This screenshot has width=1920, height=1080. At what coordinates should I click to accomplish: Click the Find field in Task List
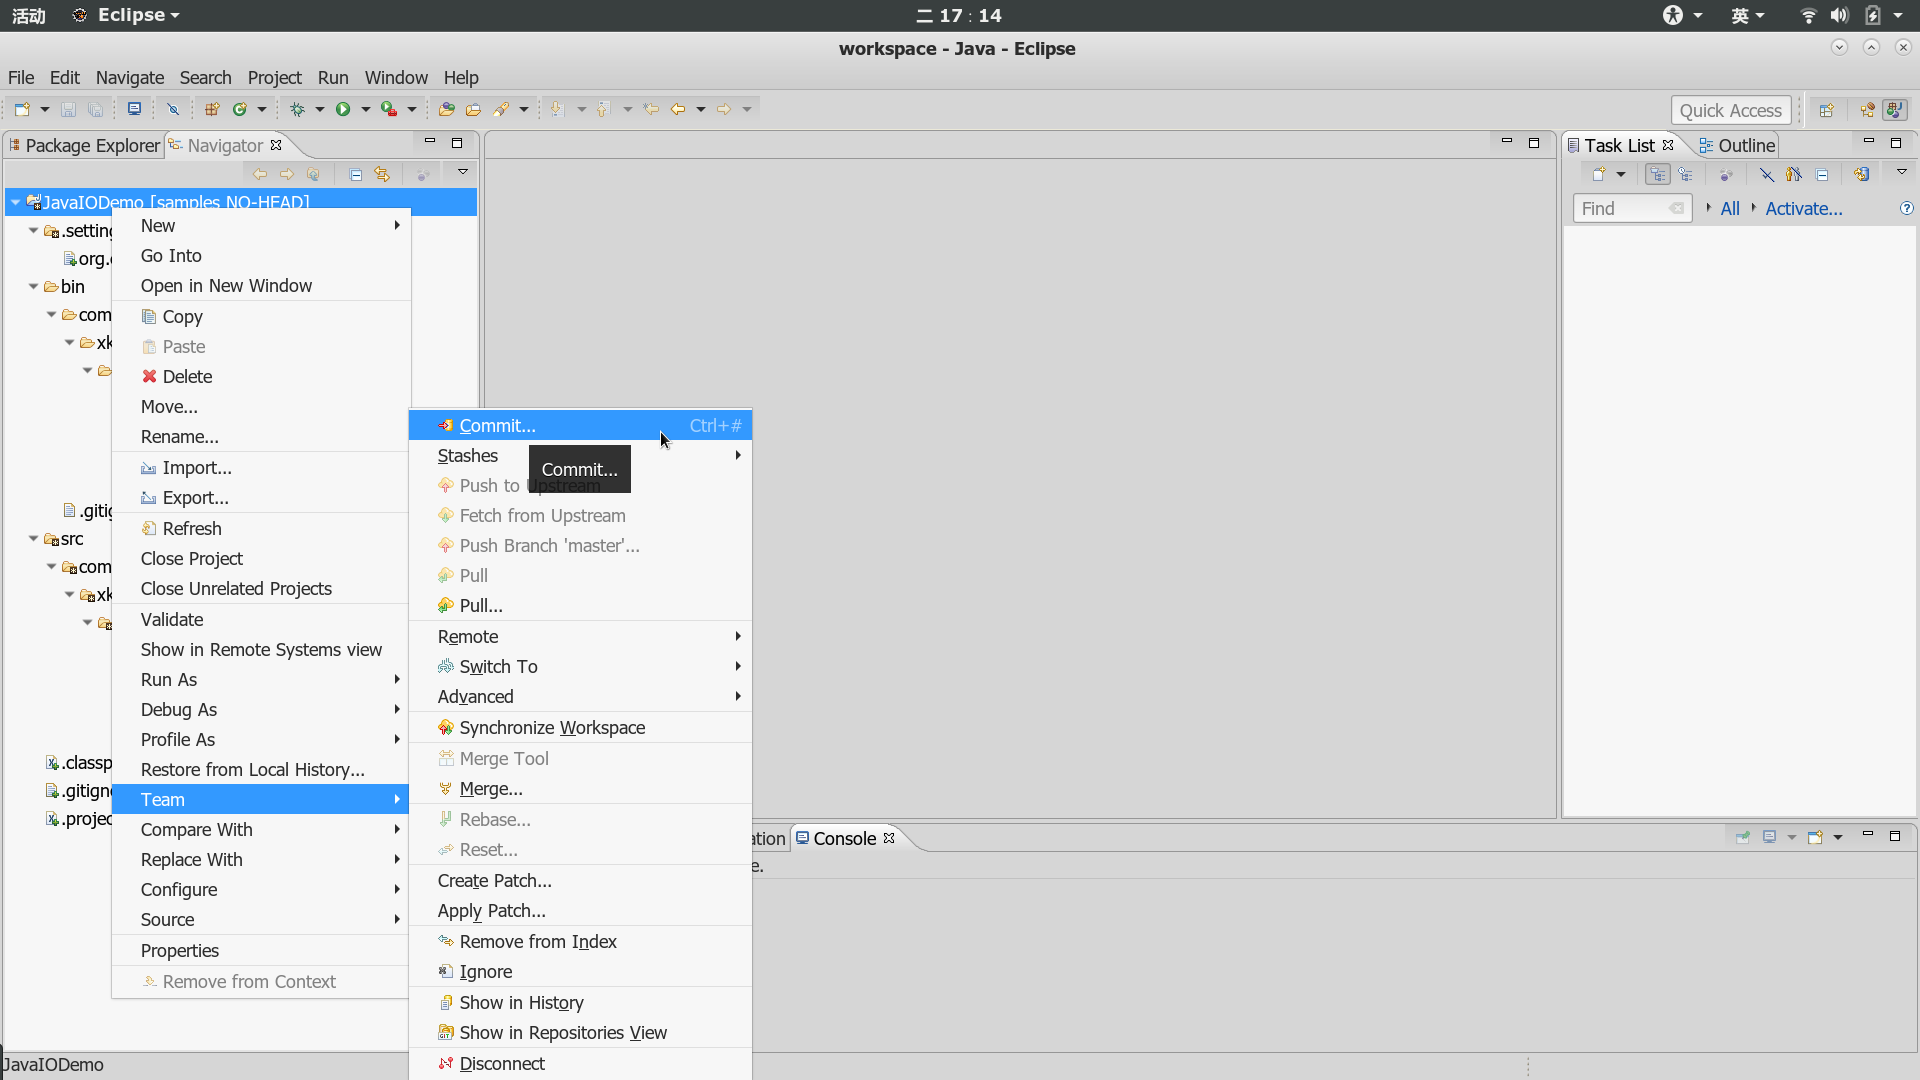[1632, 208]
